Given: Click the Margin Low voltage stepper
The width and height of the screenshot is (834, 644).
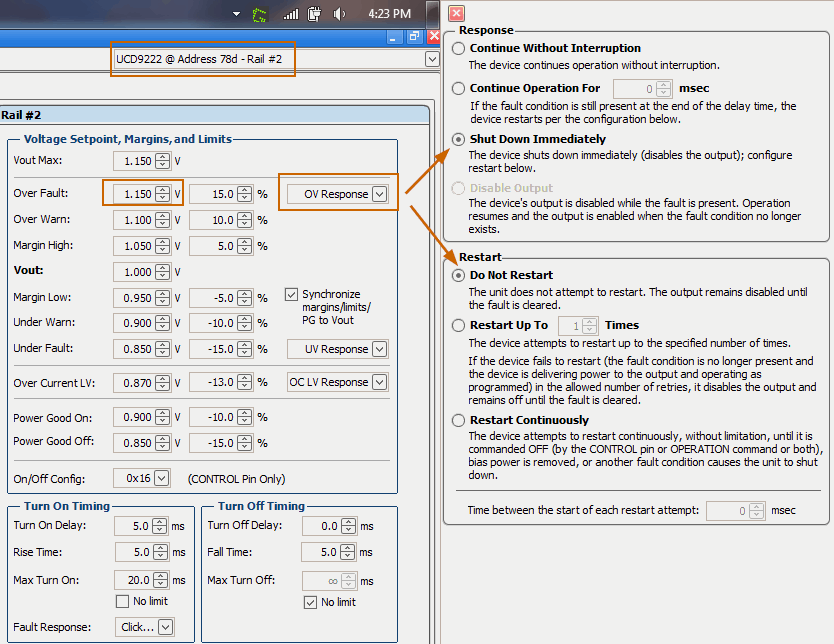Looking at the screenshot, I should click(x=163, y=298).
